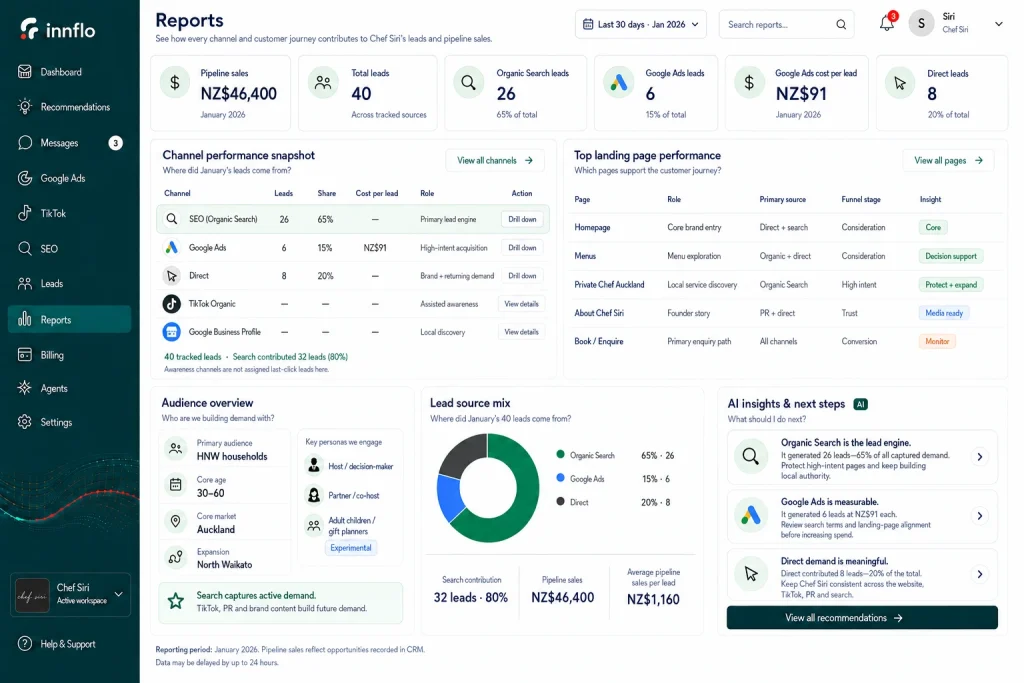Click the Monitor insight tag for Book / Enquire
The height and width of the screenshot is (683, 1024).
[x=936, y=342]
